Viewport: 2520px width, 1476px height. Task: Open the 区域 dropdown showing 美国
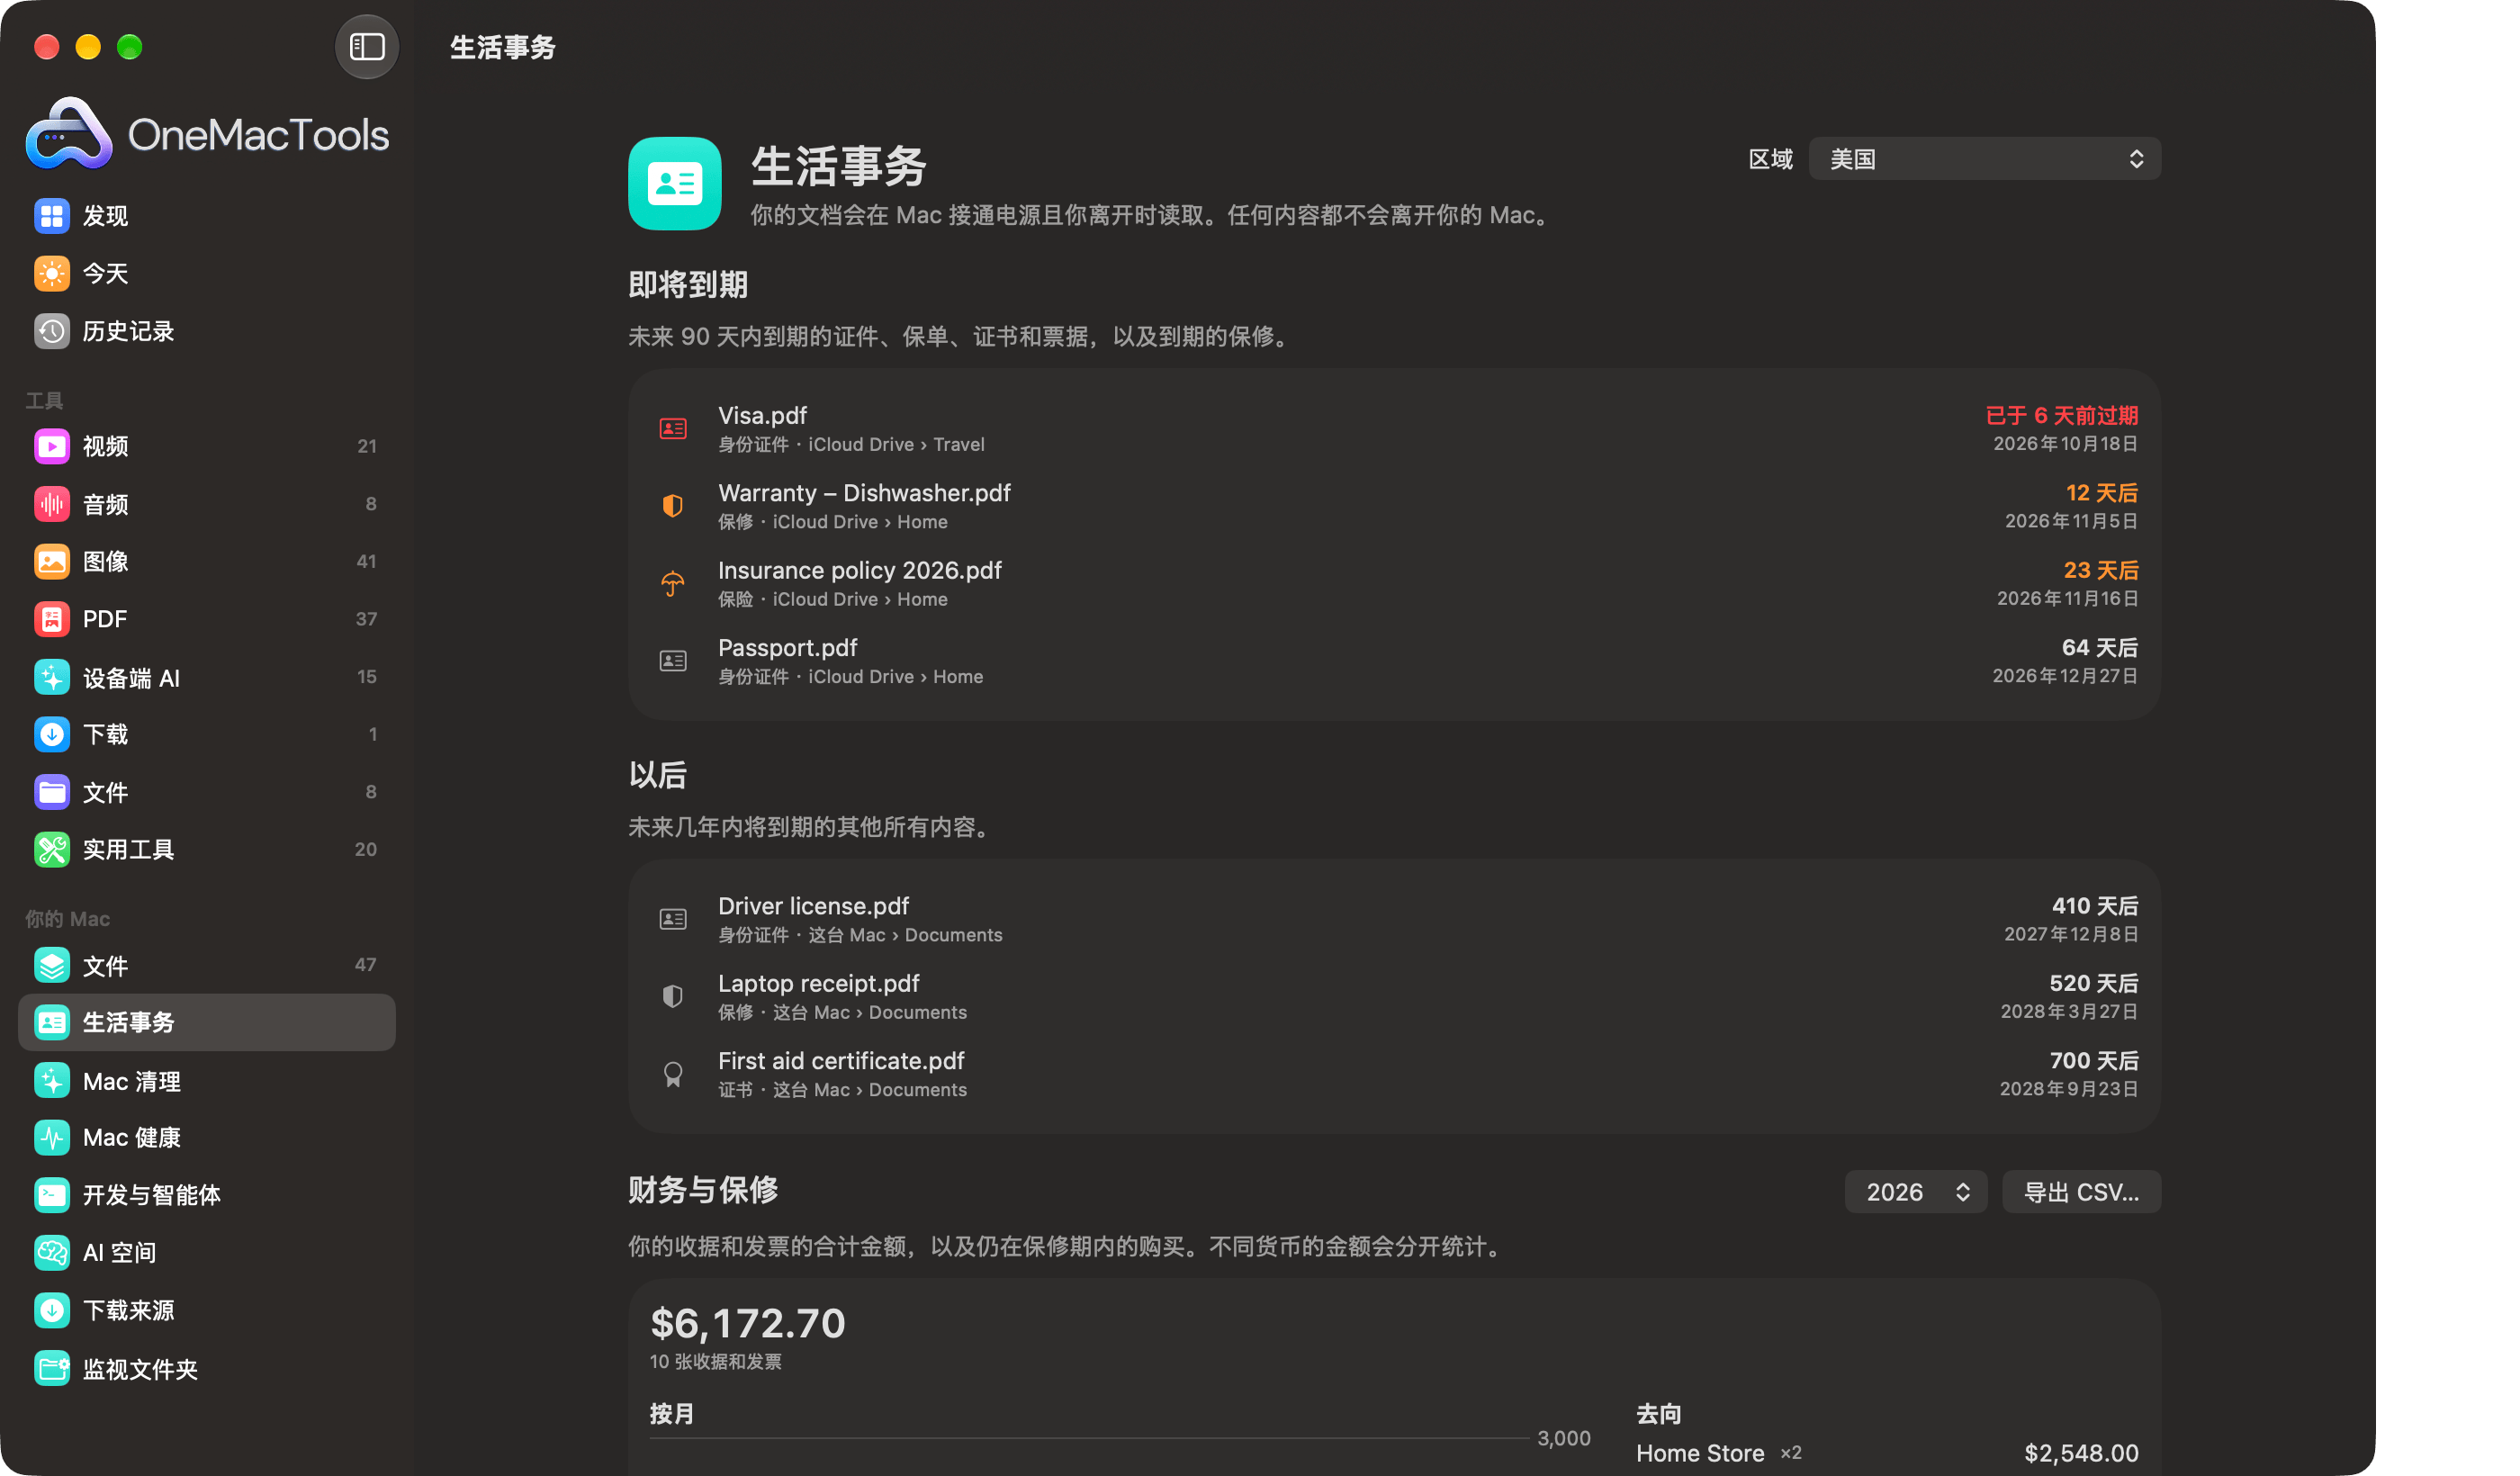1985,159
